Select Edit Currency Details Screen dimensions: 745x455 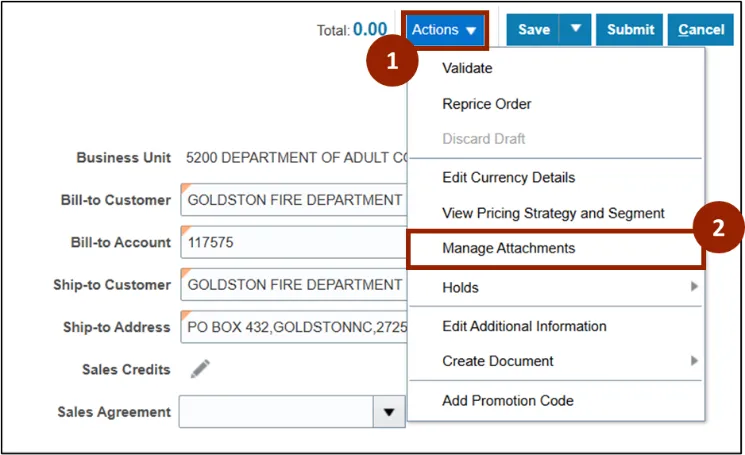(x=508, y=178)
